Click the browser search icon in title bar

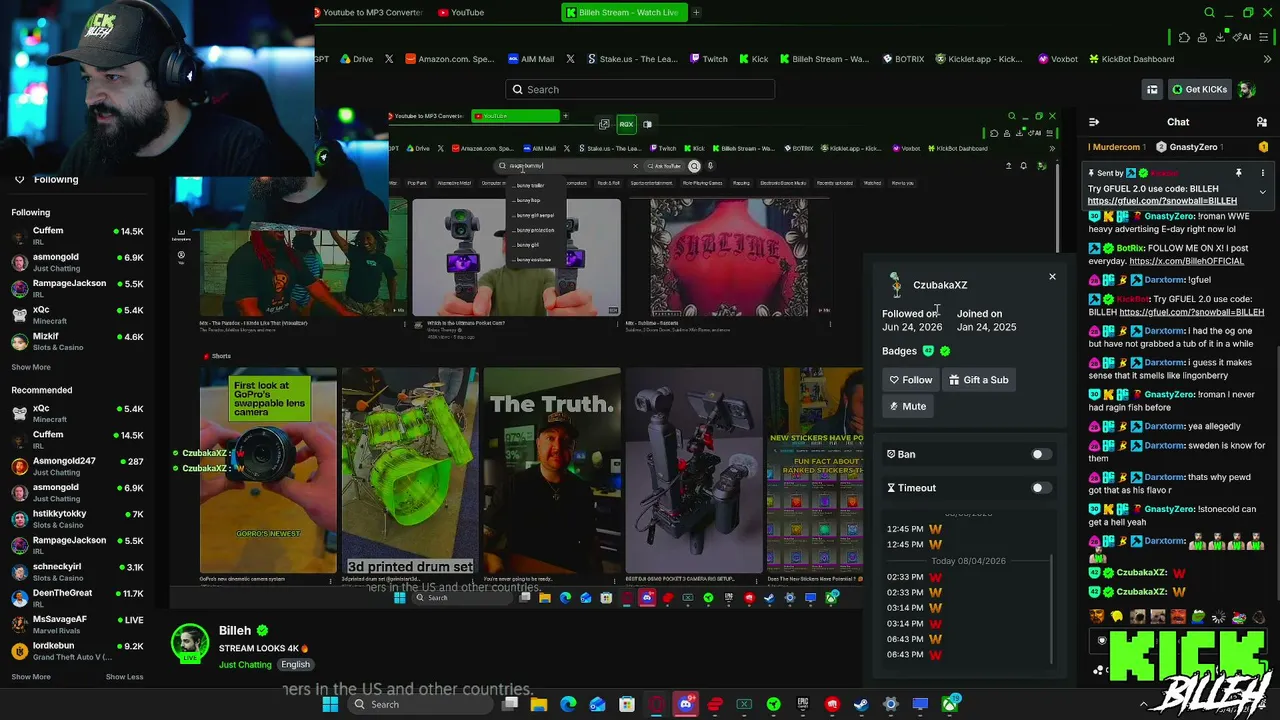pyautogui.click(x=1209, y=12)
